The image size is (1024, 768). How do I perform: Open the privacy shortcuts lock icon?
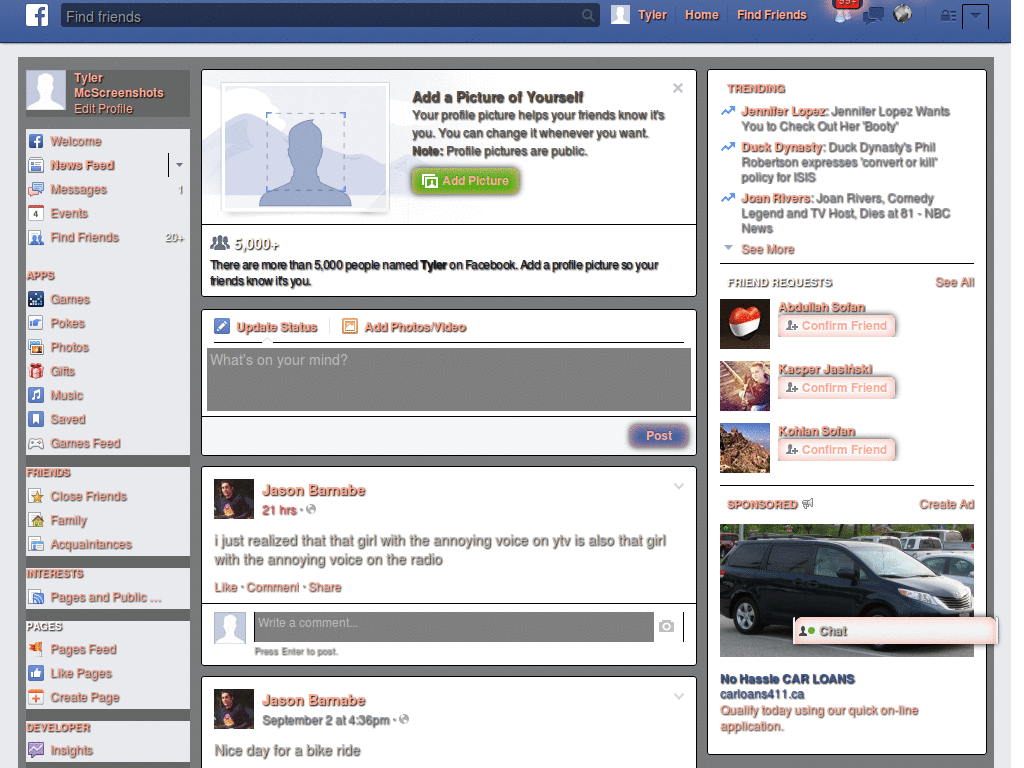[x=948, y=16]
